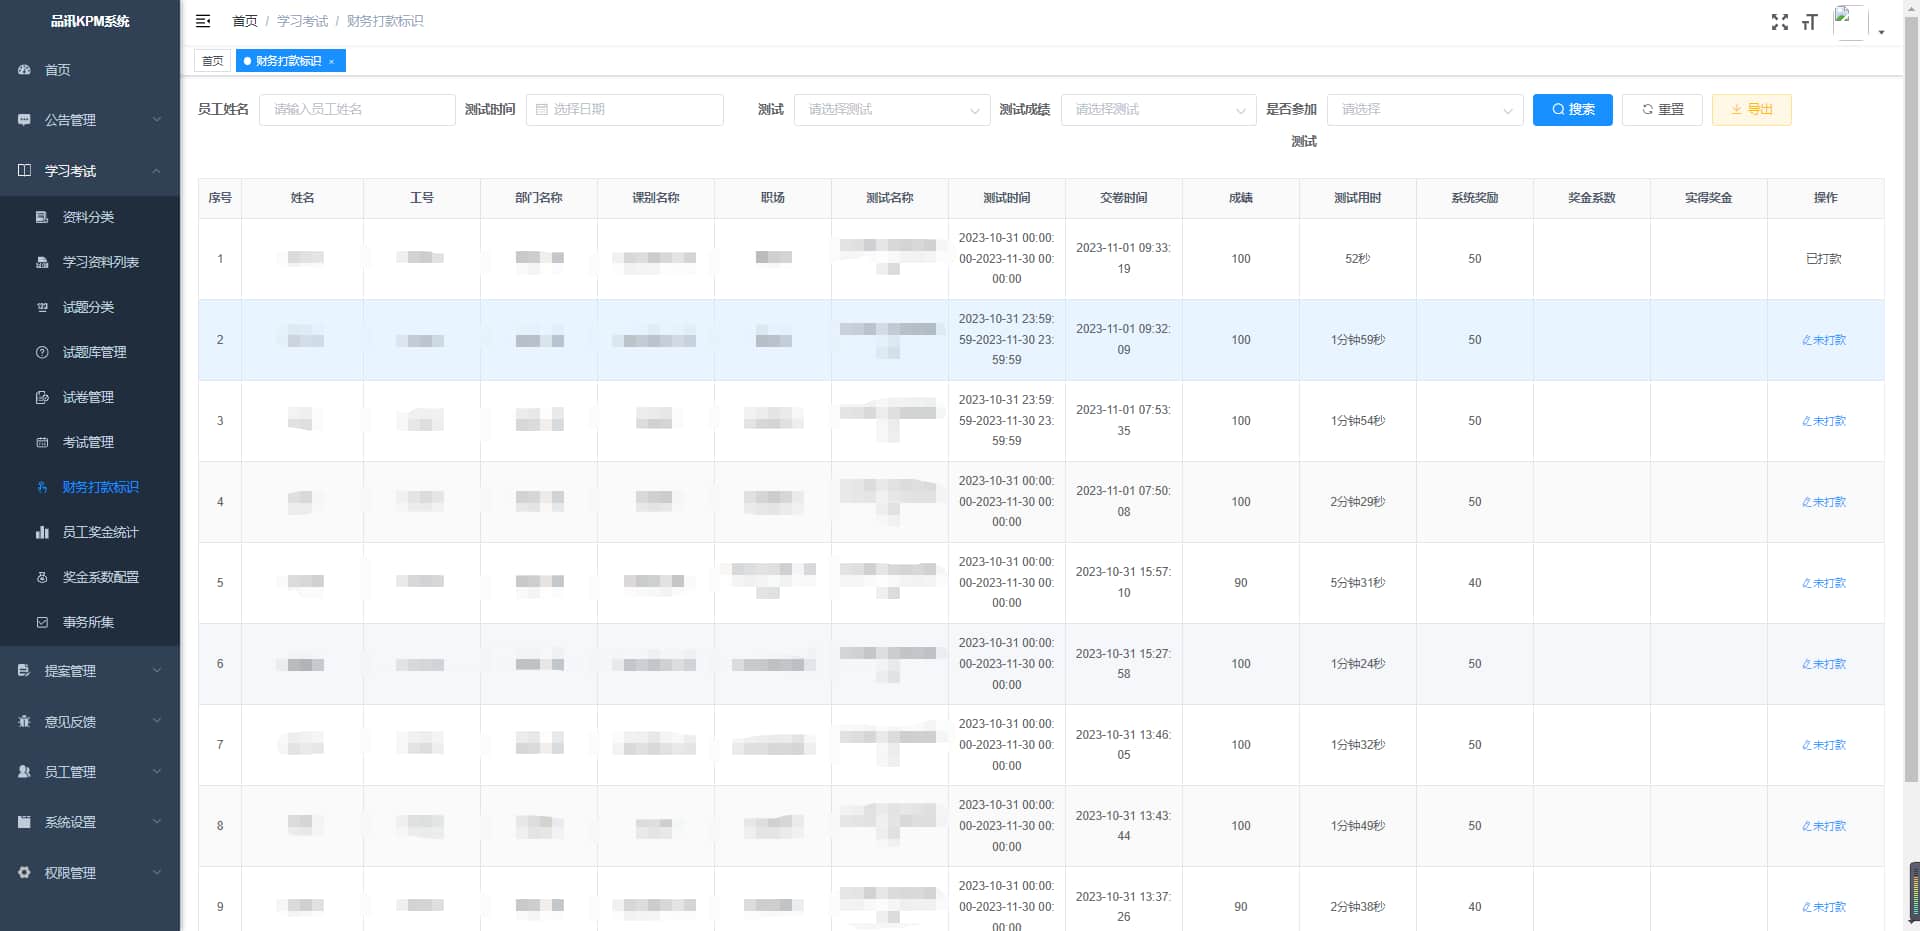Click the 考试管理 calendar icon
The image size is (1920, 931).
[x=42, y=442]
